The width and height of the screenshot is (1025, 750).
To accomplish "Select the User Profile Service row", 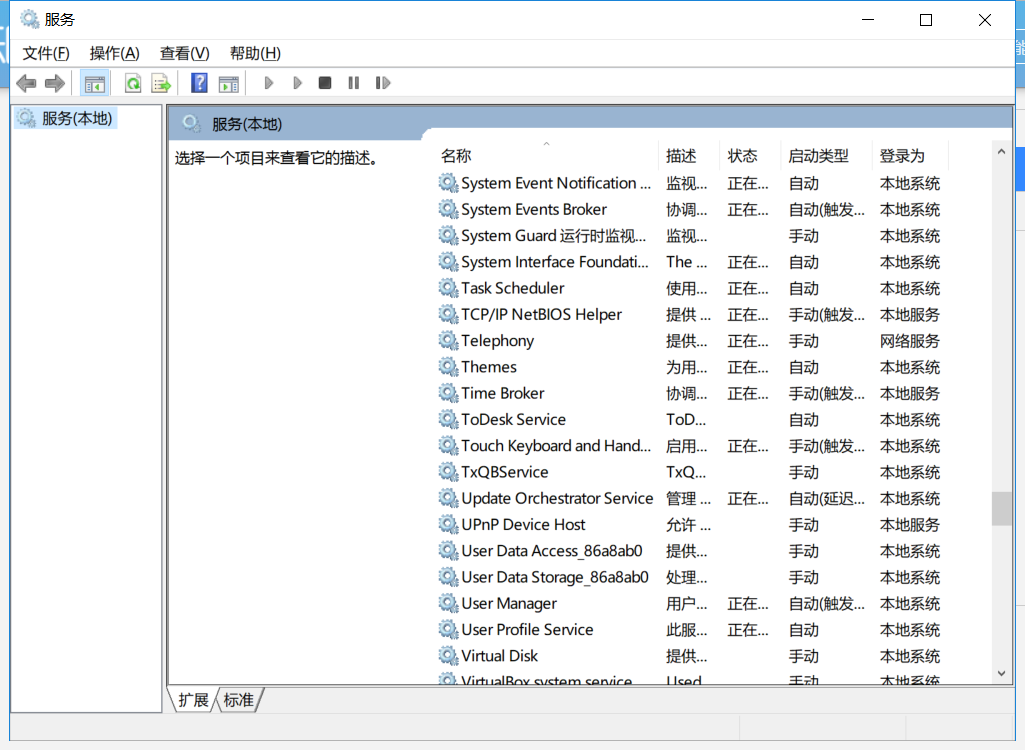I will 690,629.
